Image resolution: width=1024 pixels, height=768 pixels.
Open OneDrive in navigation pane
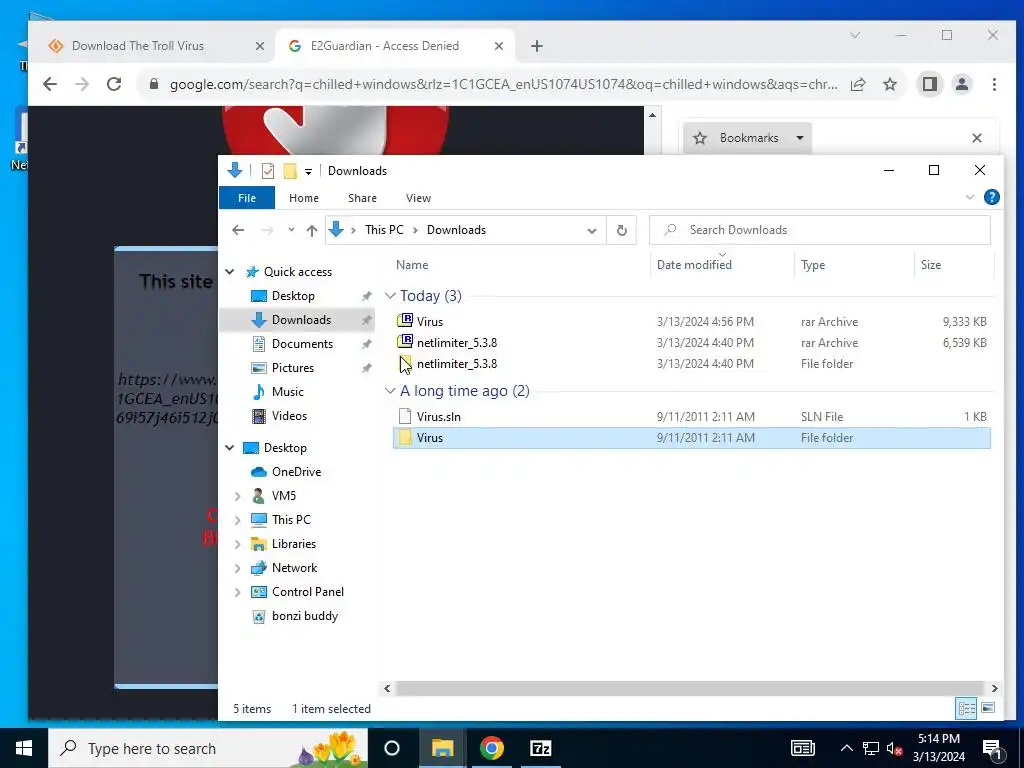pyautogui.click(x=296, y=472)
